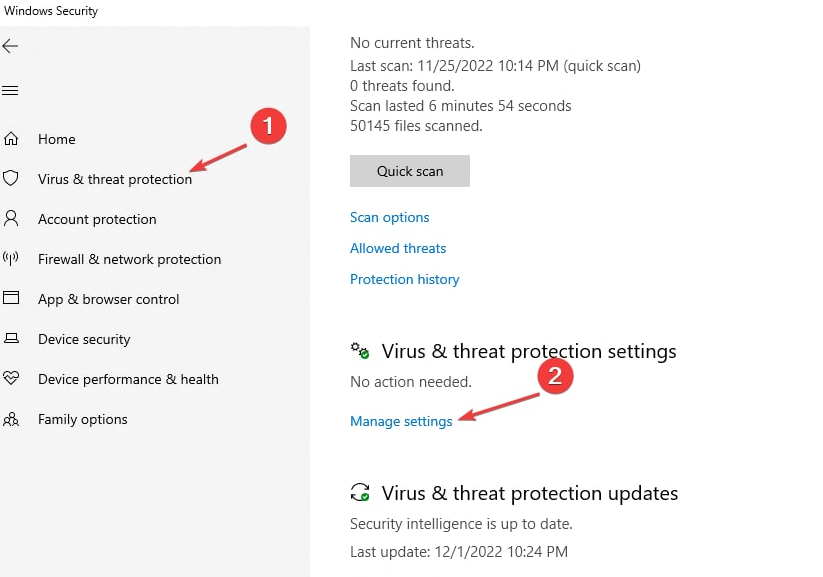This screenshot has width=823, height=577.
Task: Start a Quick scan
Action: click(x=410, y=171)
